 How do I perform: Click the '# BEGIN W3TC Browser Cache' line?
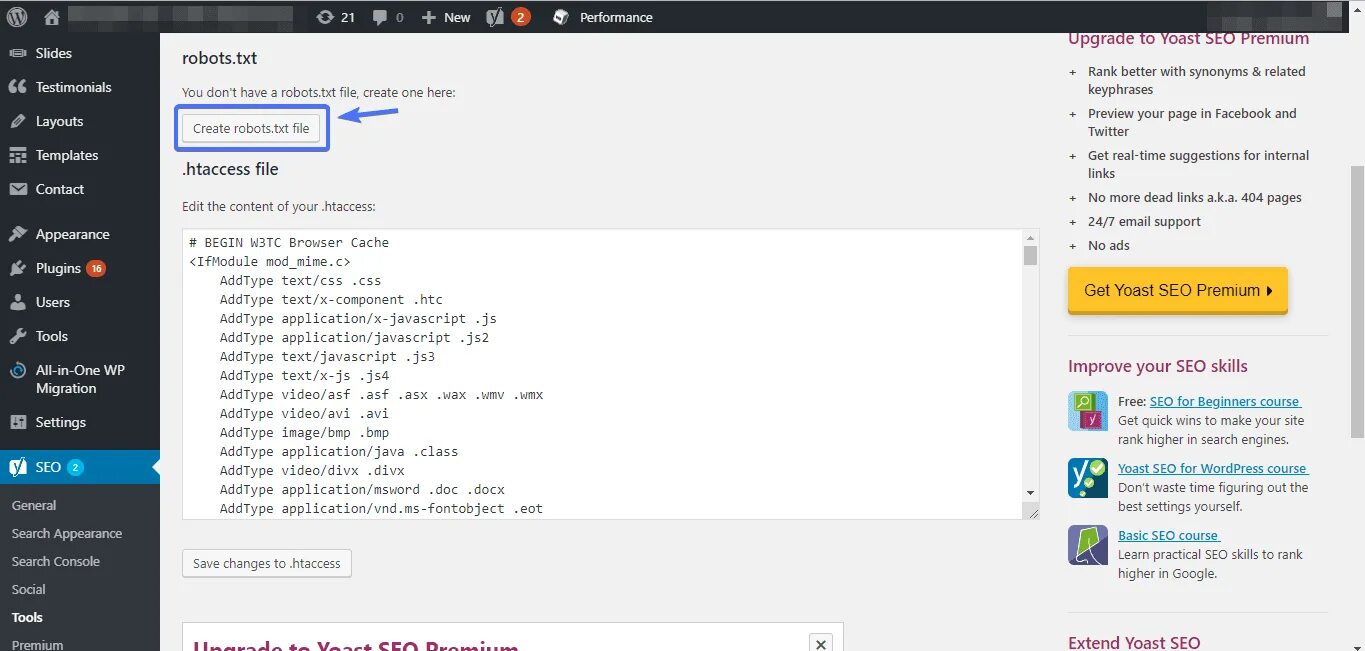(288, 242)
